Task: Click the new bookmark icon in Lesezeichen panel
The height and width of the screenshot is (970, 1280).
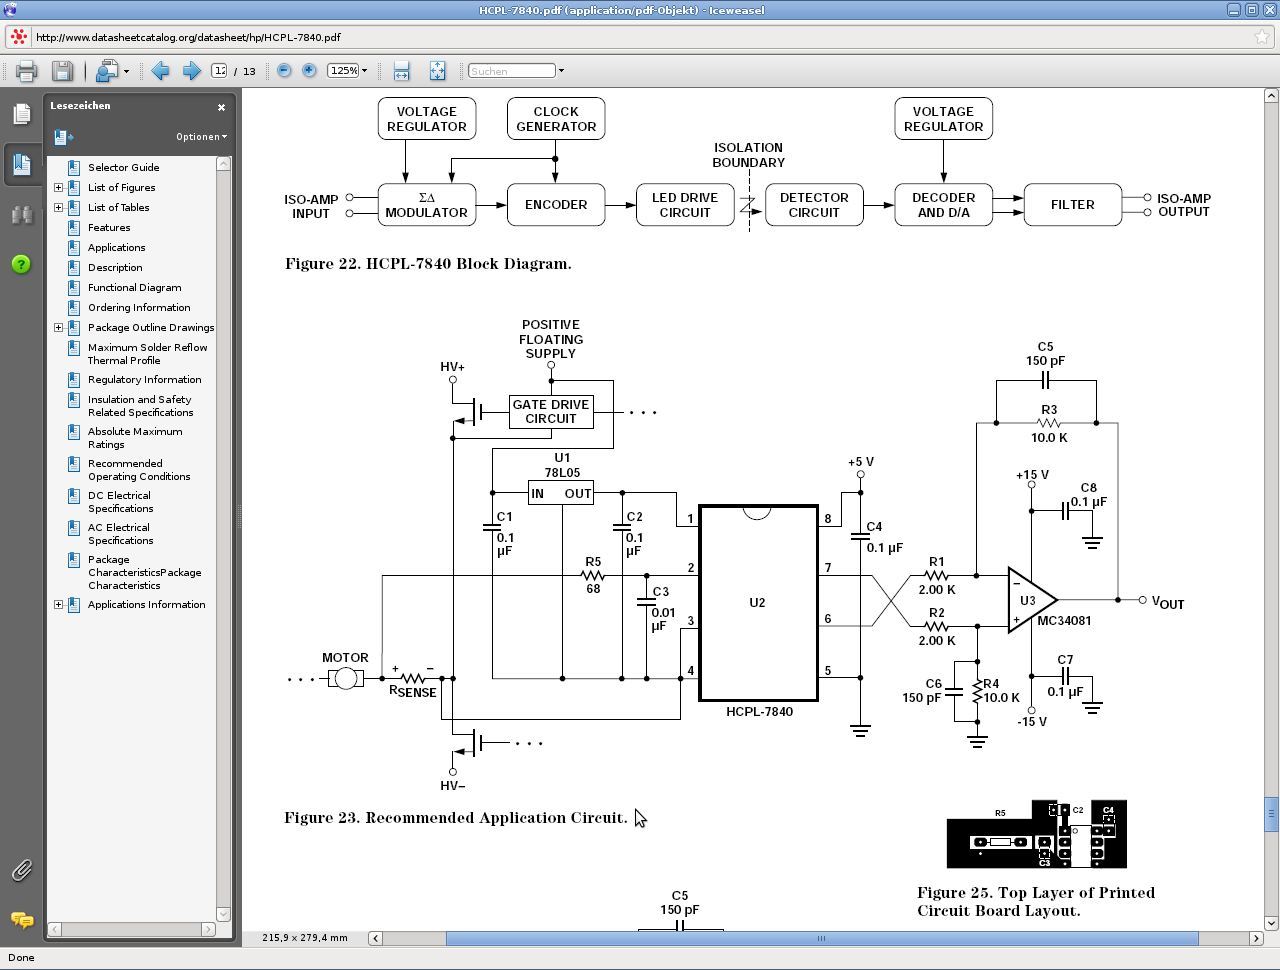Action: 64,137
